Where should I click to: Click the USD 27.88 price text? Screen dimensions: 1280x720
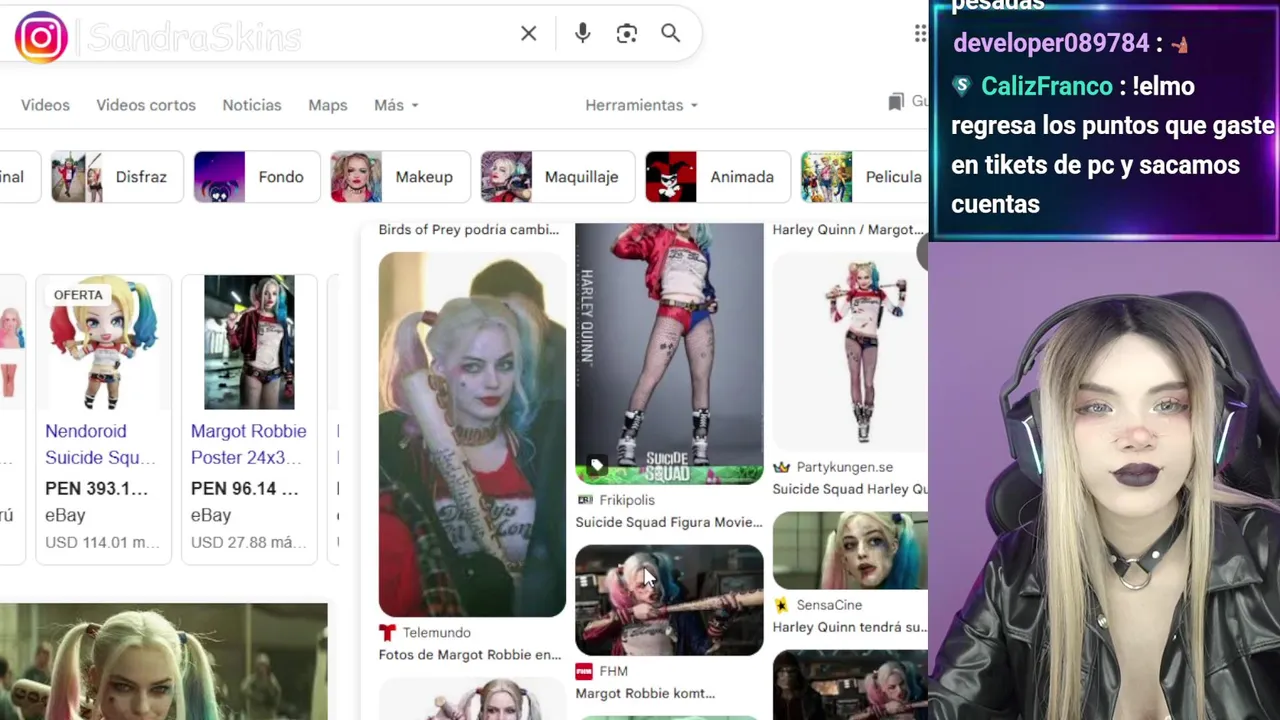pyautogui.click(x=248, y=542)
